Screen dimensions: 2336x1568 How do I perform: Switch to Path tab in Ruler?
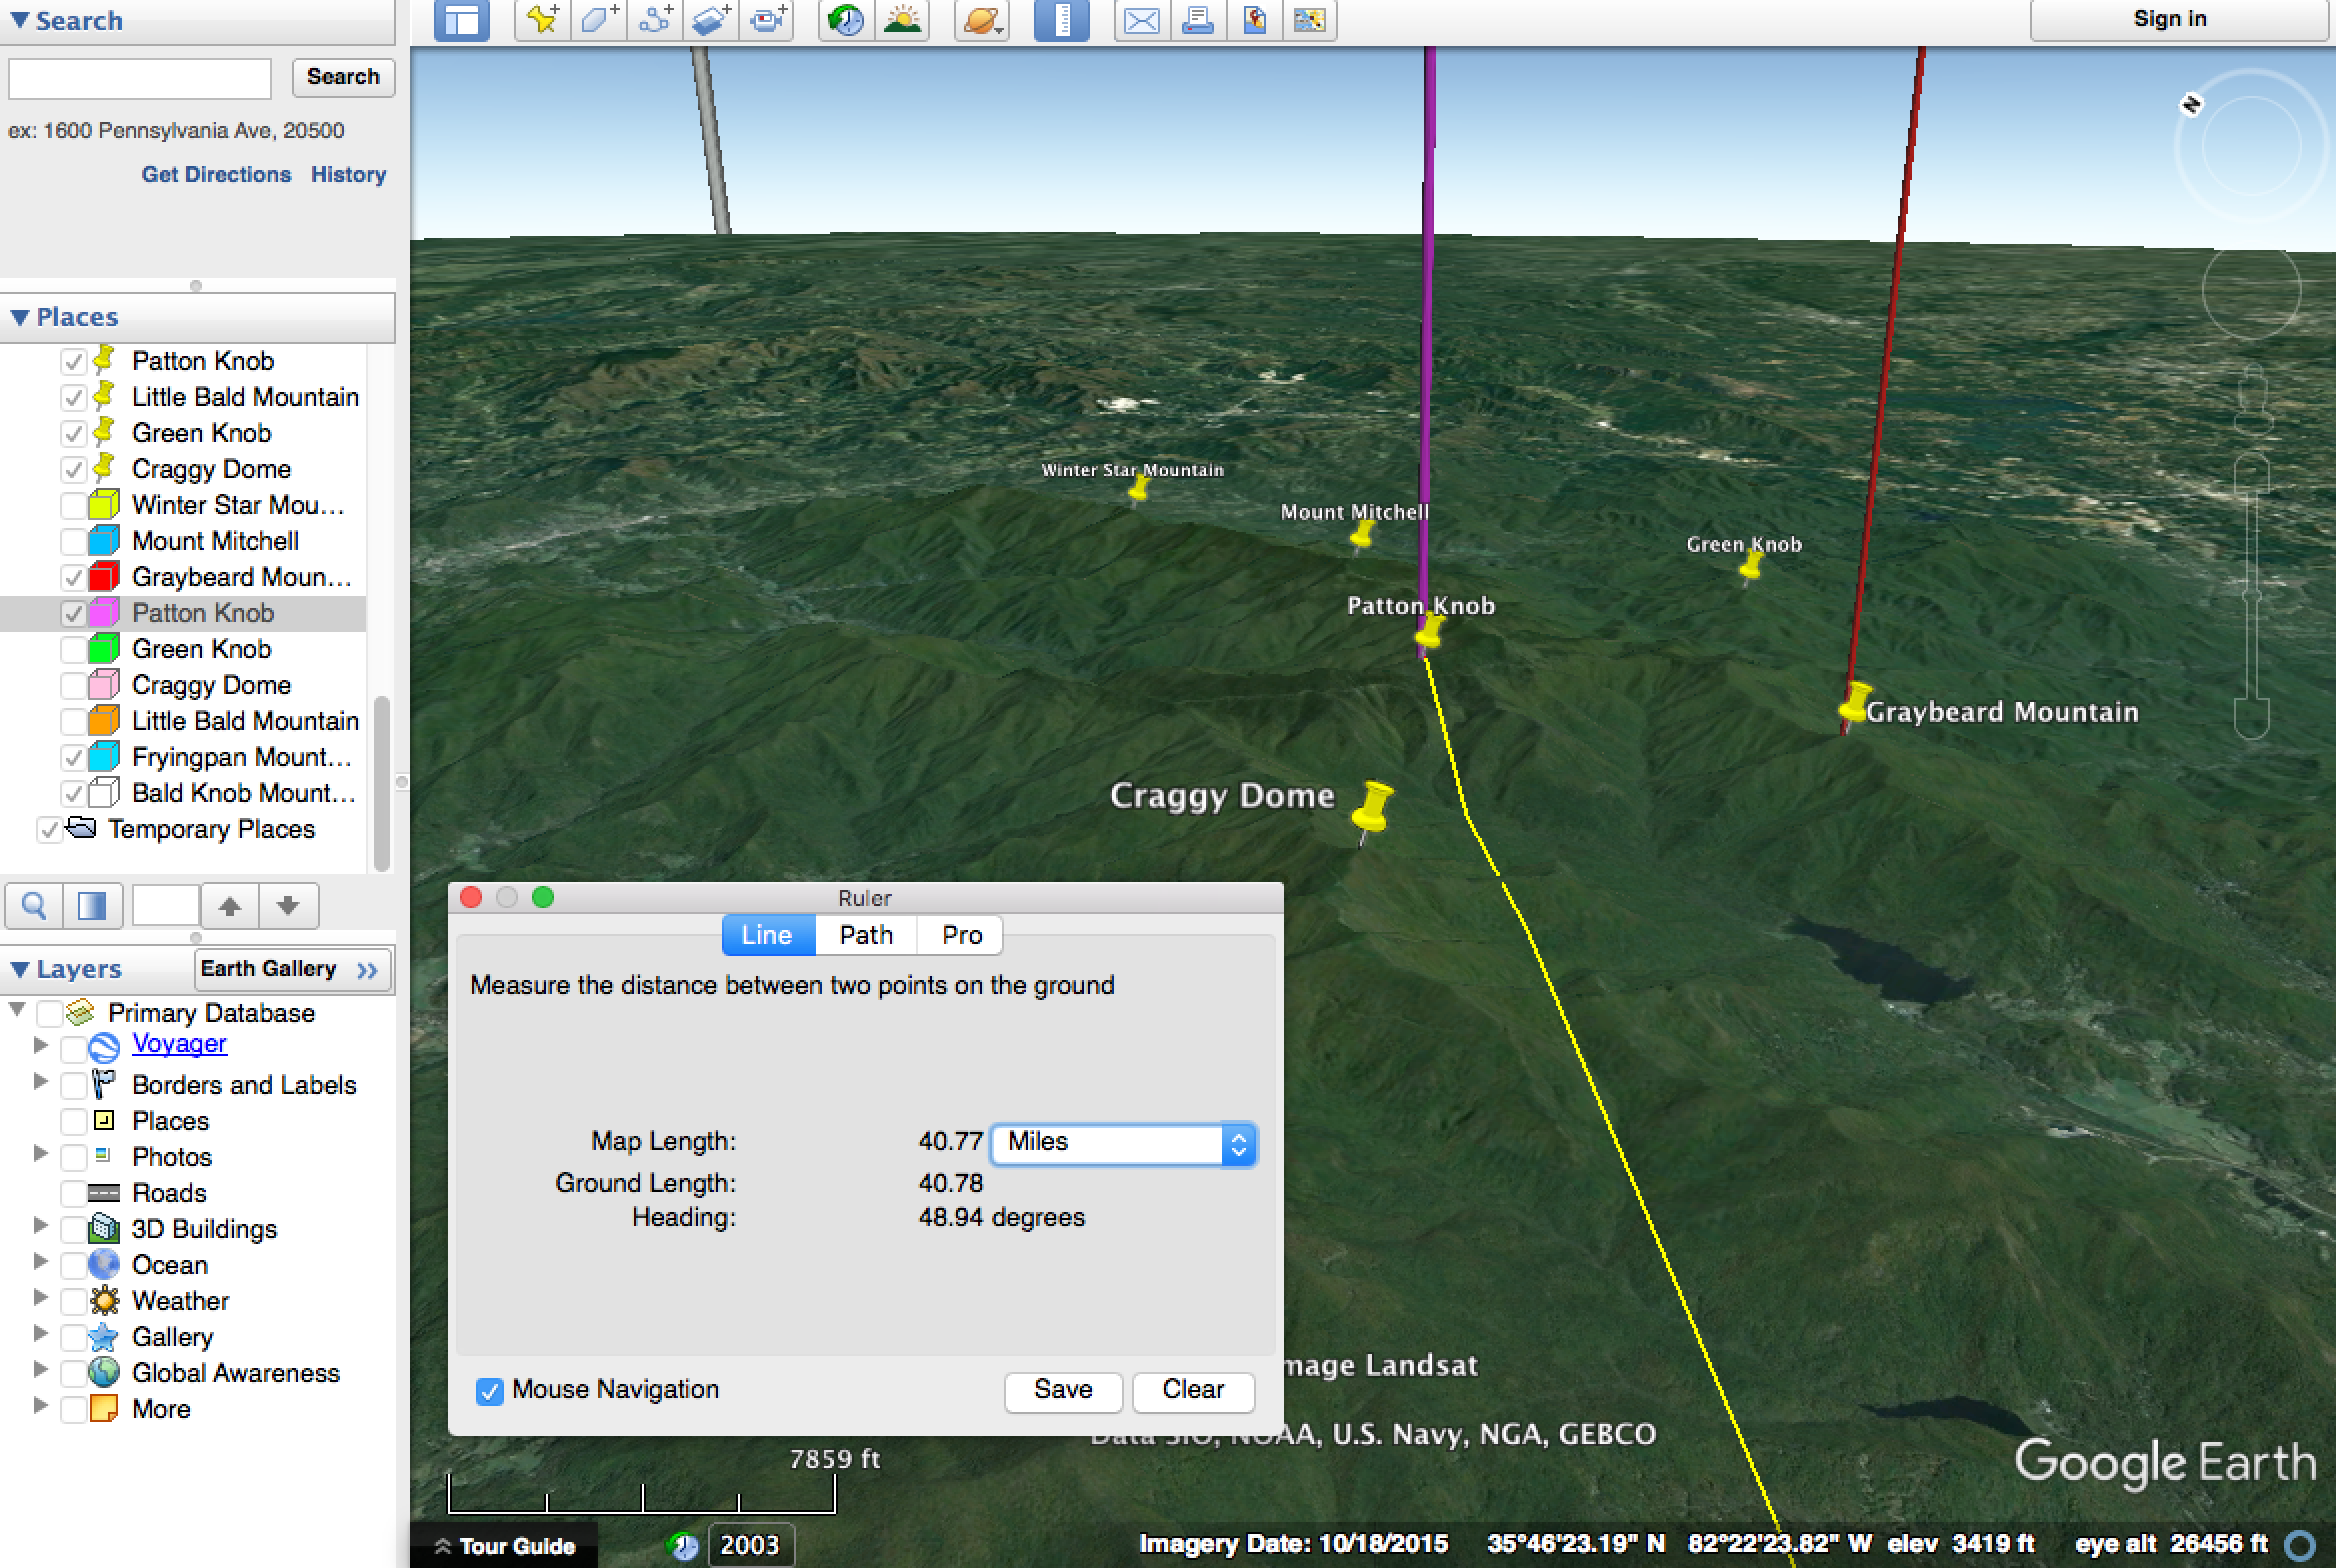[x=866, y=935]
